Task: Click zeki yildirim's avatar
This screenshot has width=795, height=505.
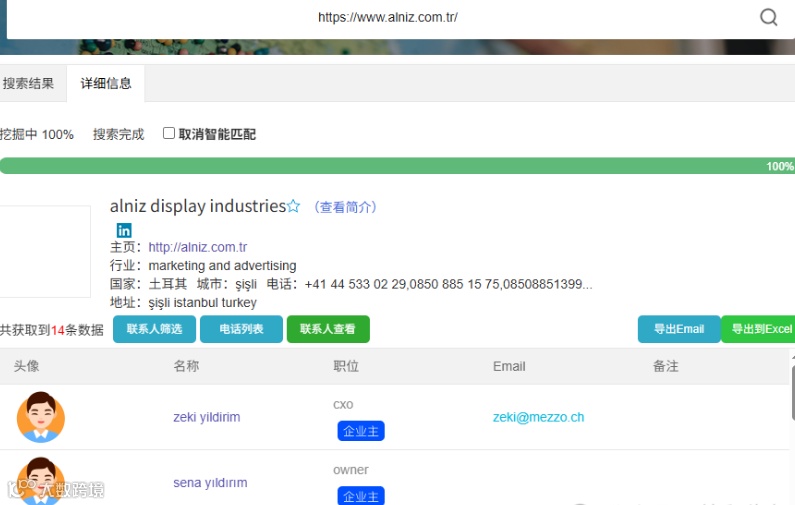Action: [41, 417]
